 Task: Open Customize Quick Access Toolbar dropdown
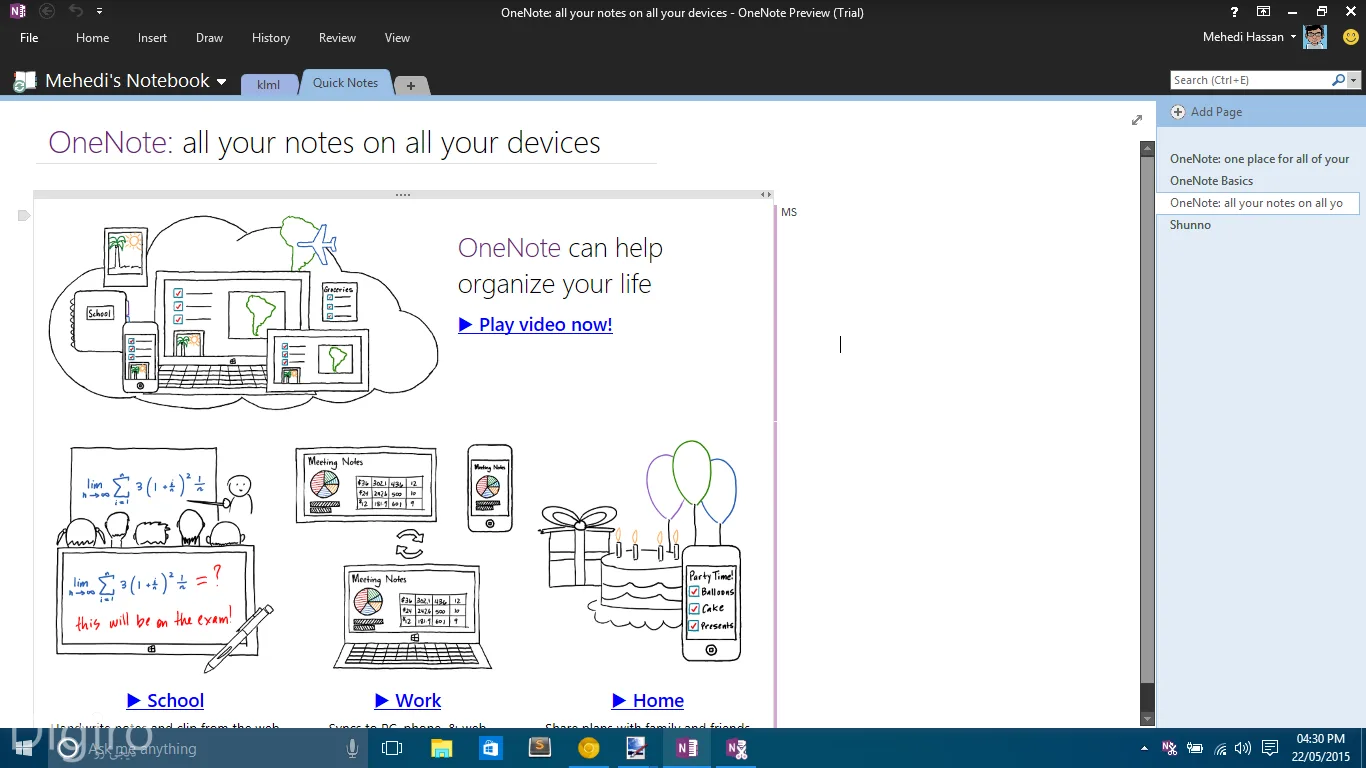(100, 12)
